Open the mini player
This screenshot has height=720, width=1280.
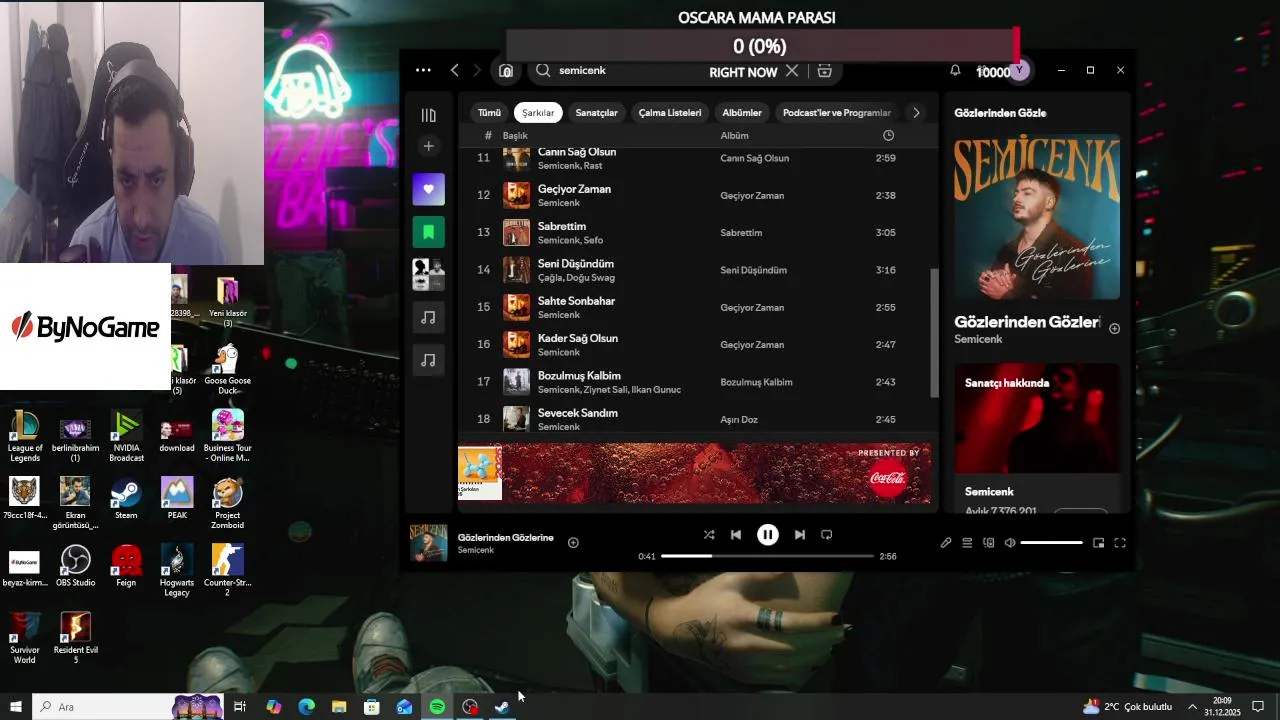point(1098,543)
